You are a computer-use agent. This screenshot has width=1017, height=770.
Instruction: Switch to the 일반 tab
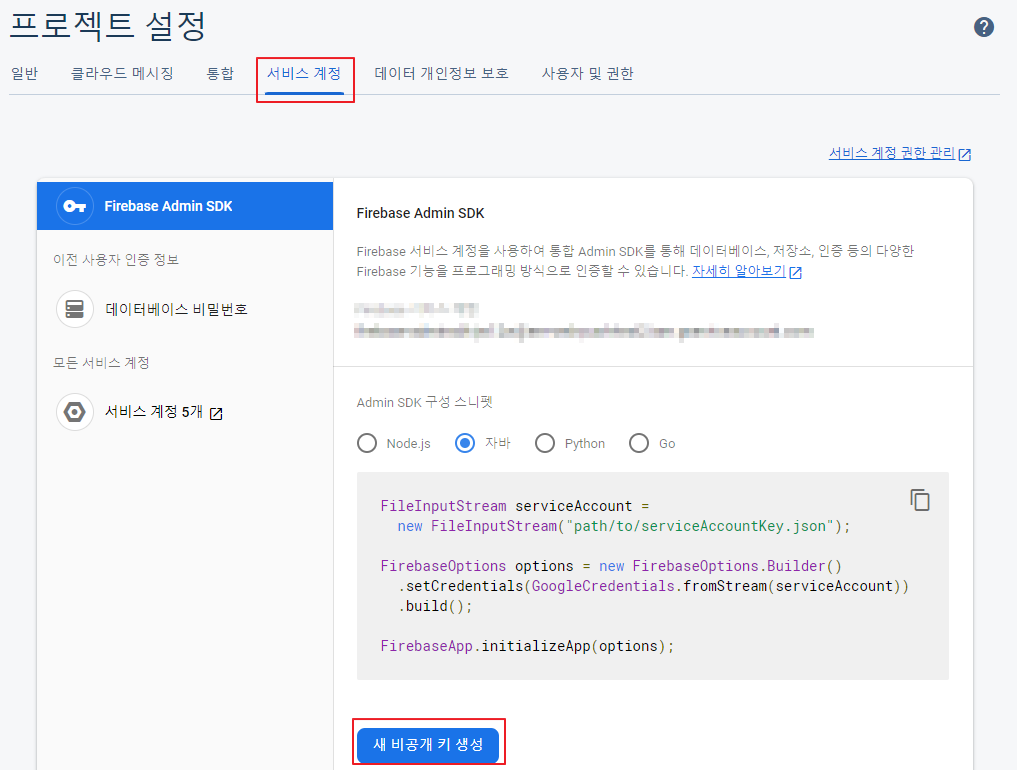24,73
